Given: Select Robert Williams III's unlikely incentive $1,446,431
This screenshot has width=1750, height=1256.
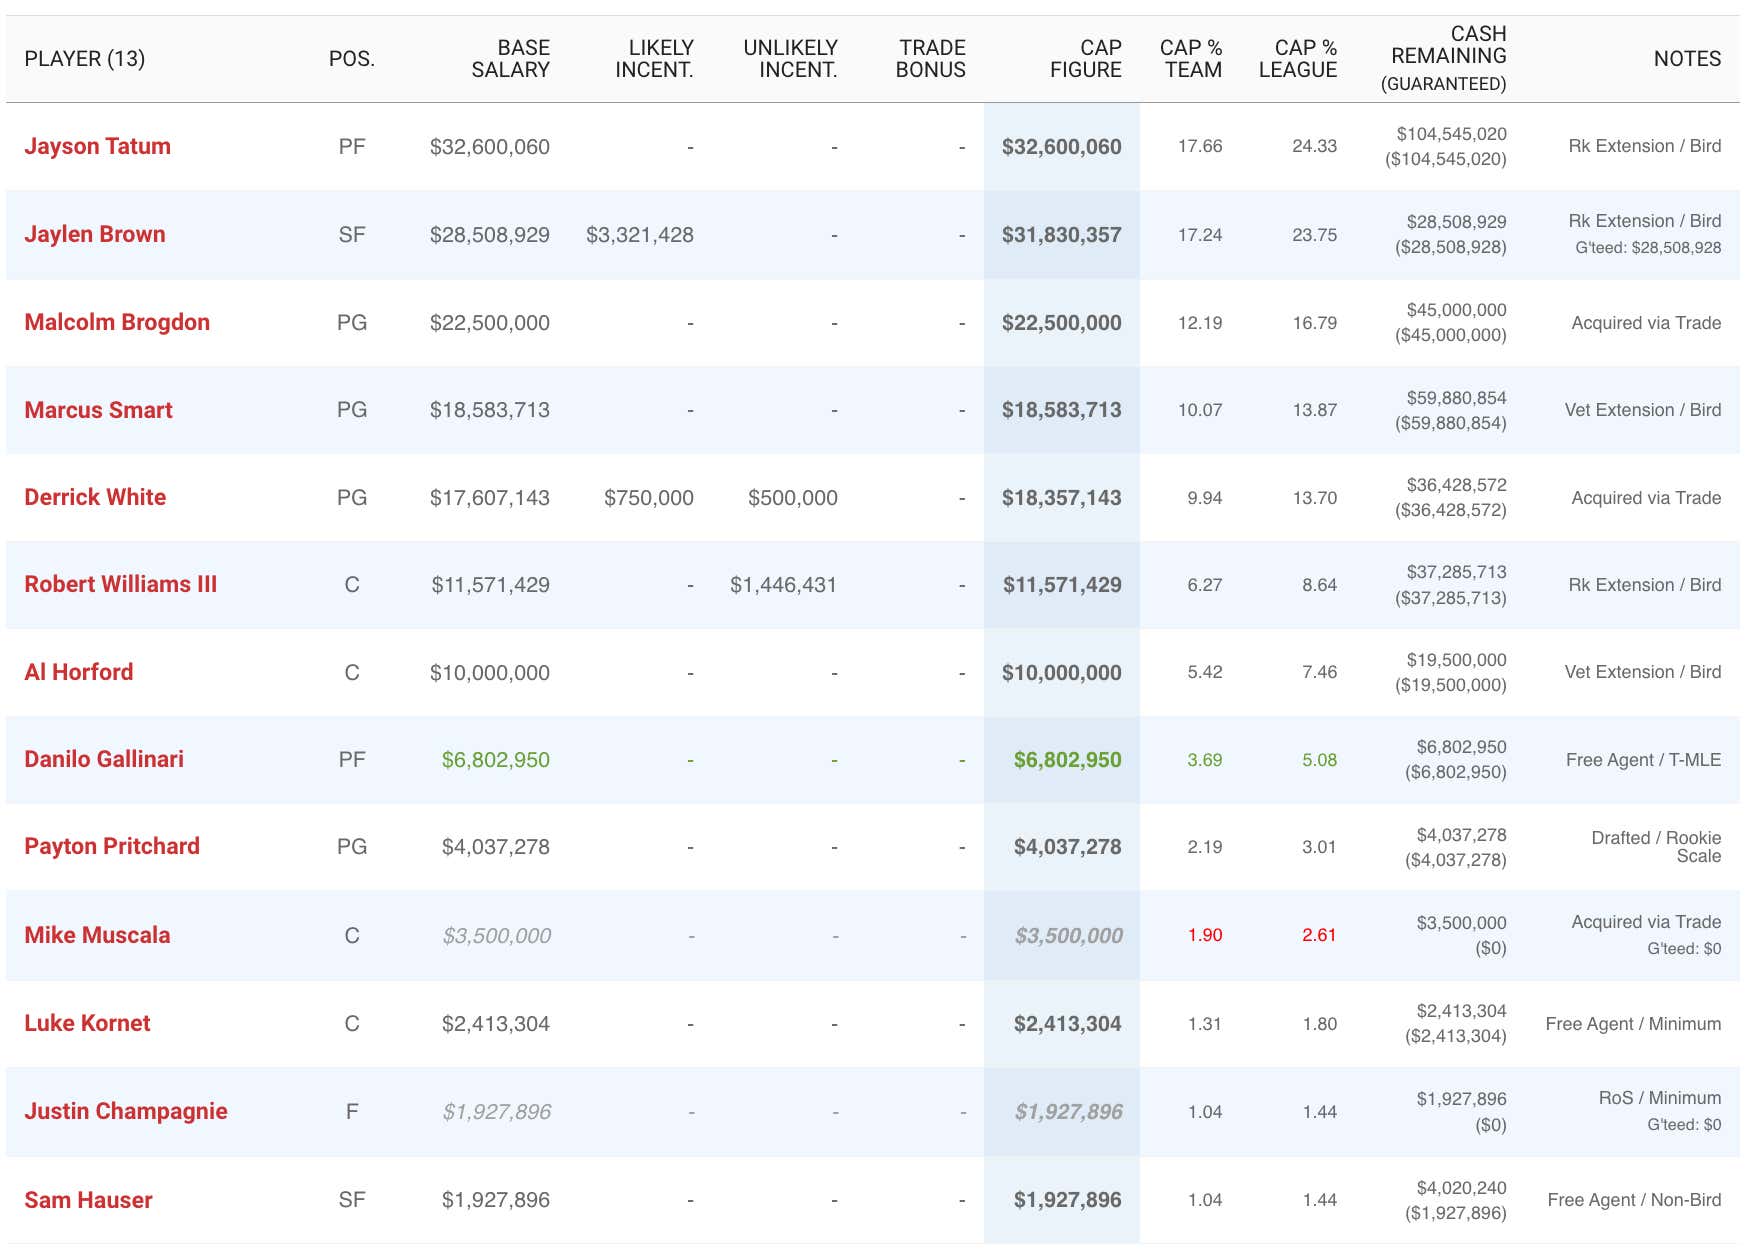Looking at the screenshot, I should click(x=783, y=585).
